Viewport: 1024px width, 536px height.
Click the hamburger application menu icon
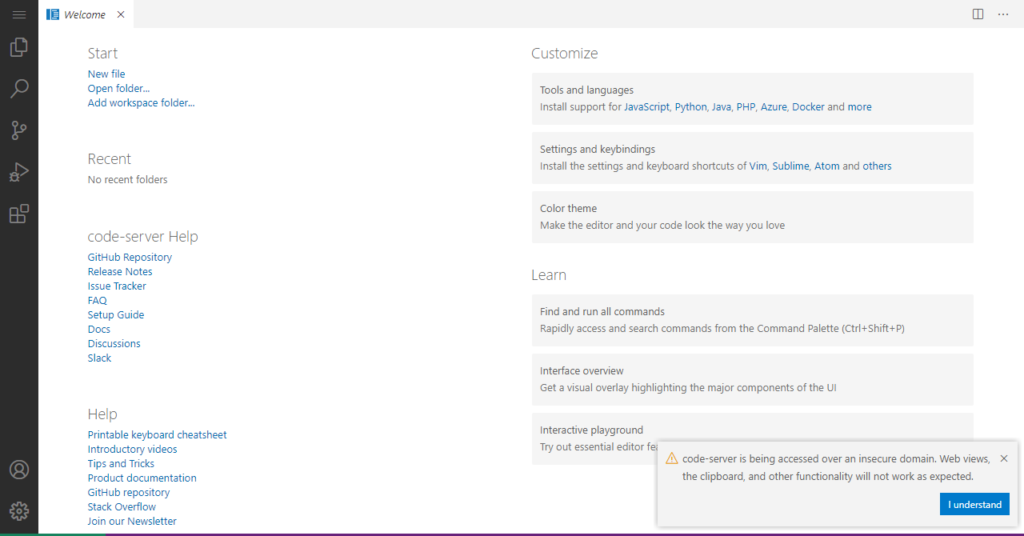(19, 14)
